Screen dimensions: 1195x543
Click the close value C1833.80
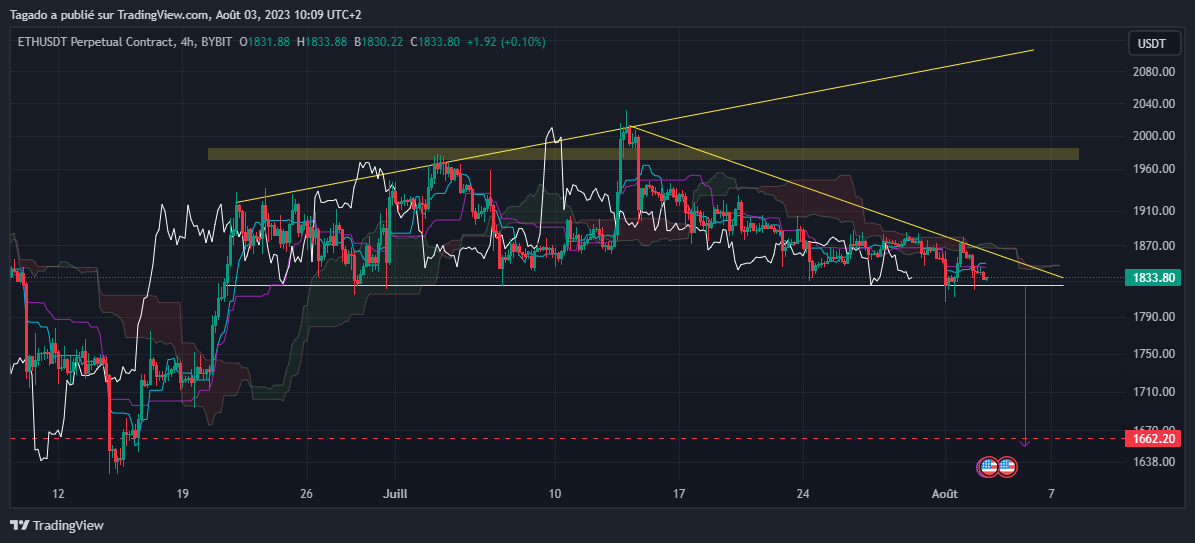tap(434, 42)
